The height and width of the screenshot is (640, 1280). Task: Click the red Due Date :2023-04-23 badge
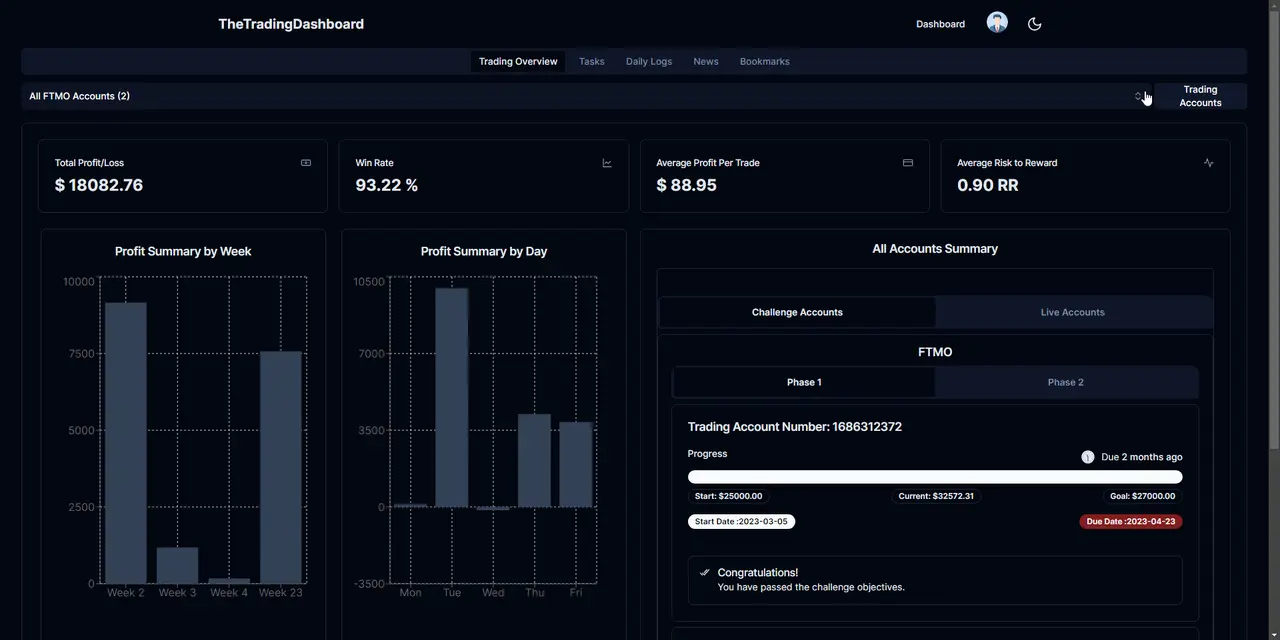[x=1131, y=521]
